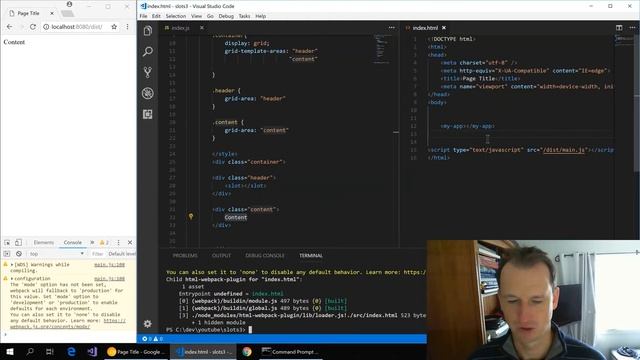Open a new Chrome tab
Screen dimensions: 640x360
68,13
